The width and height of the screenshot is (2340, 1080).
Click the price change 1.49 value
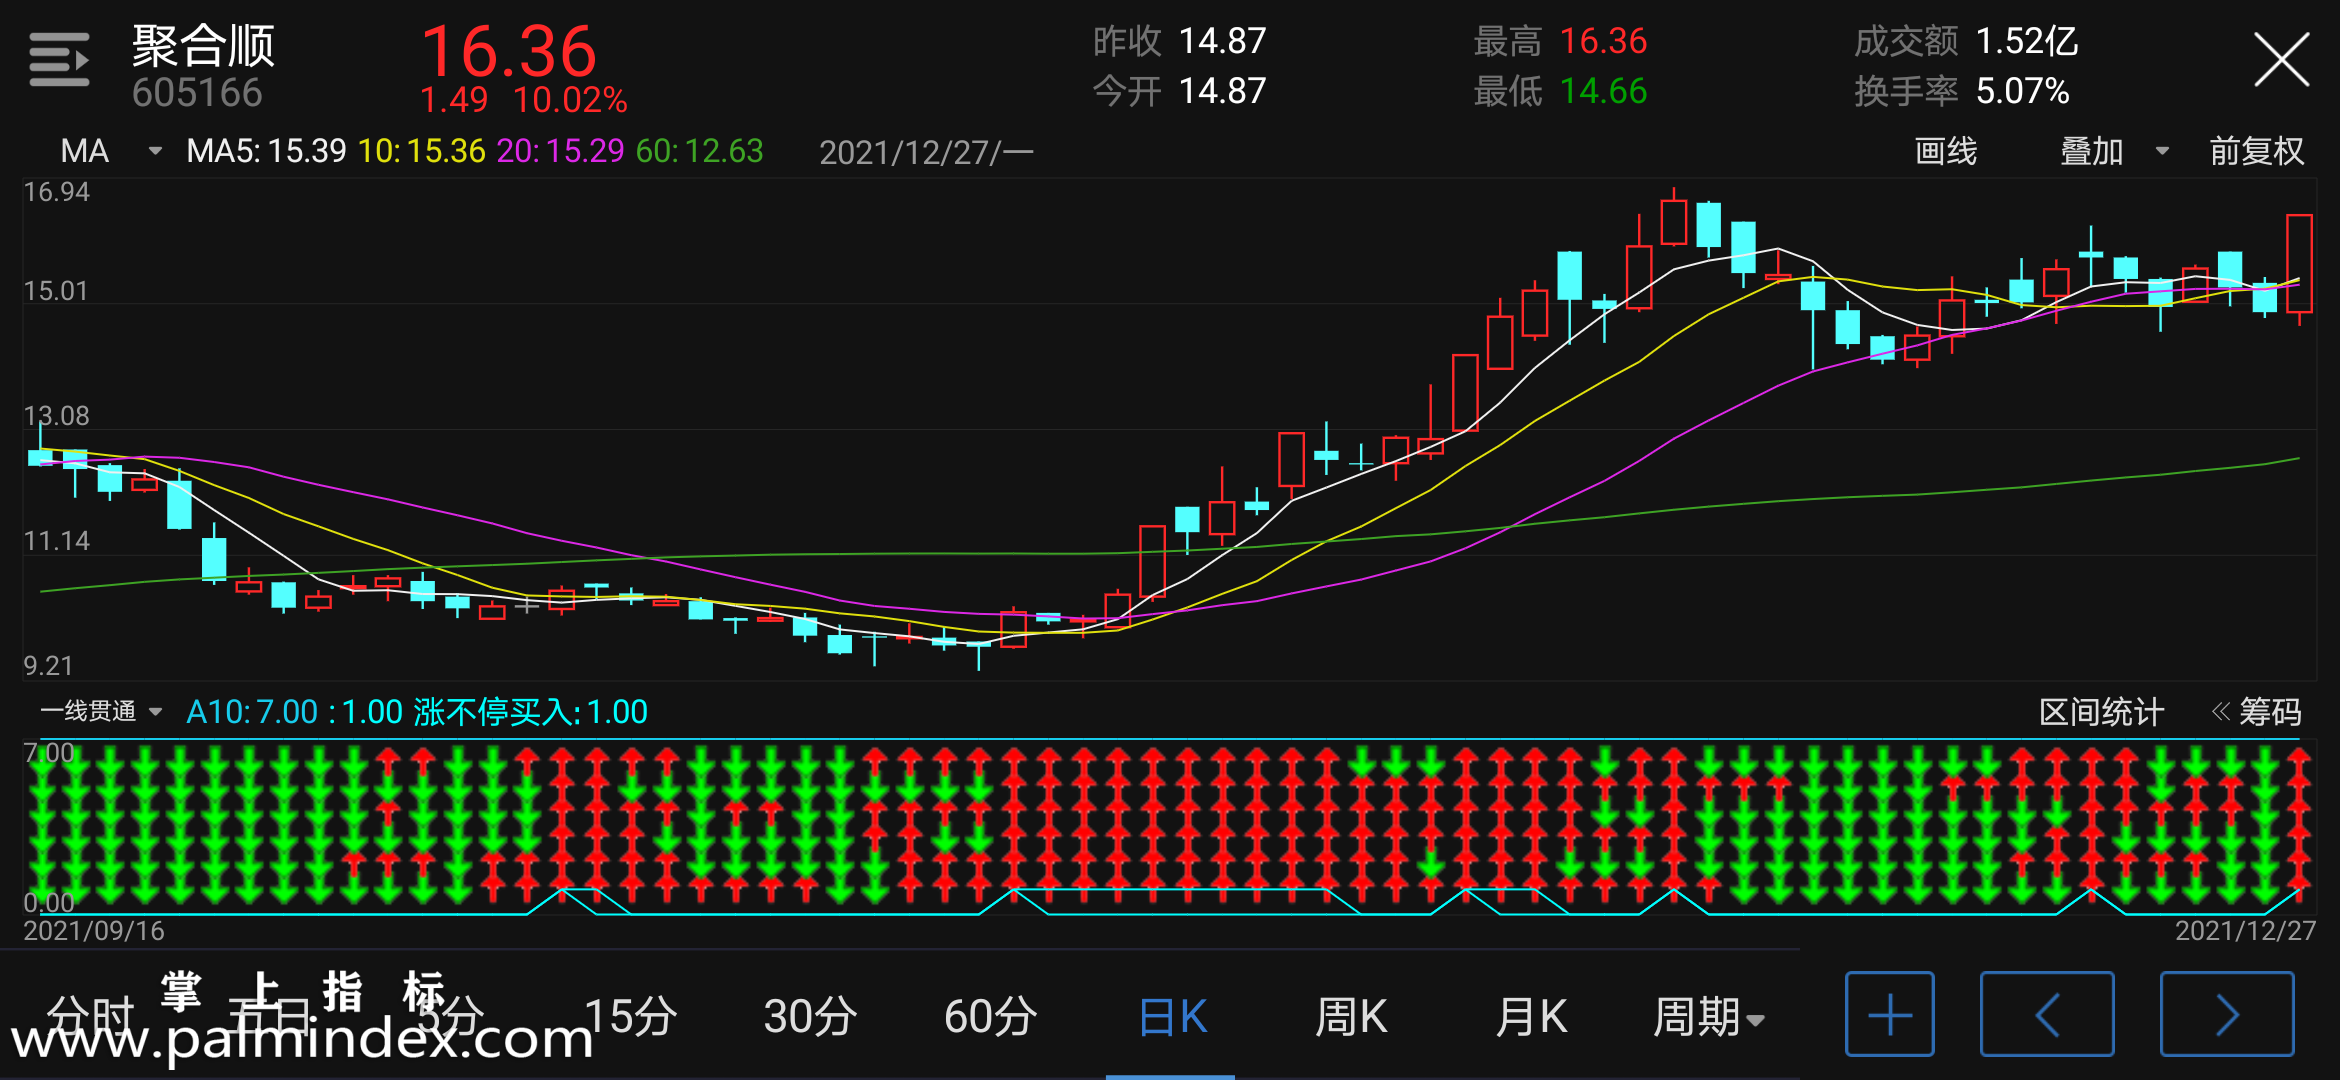(x=454, y=100)
